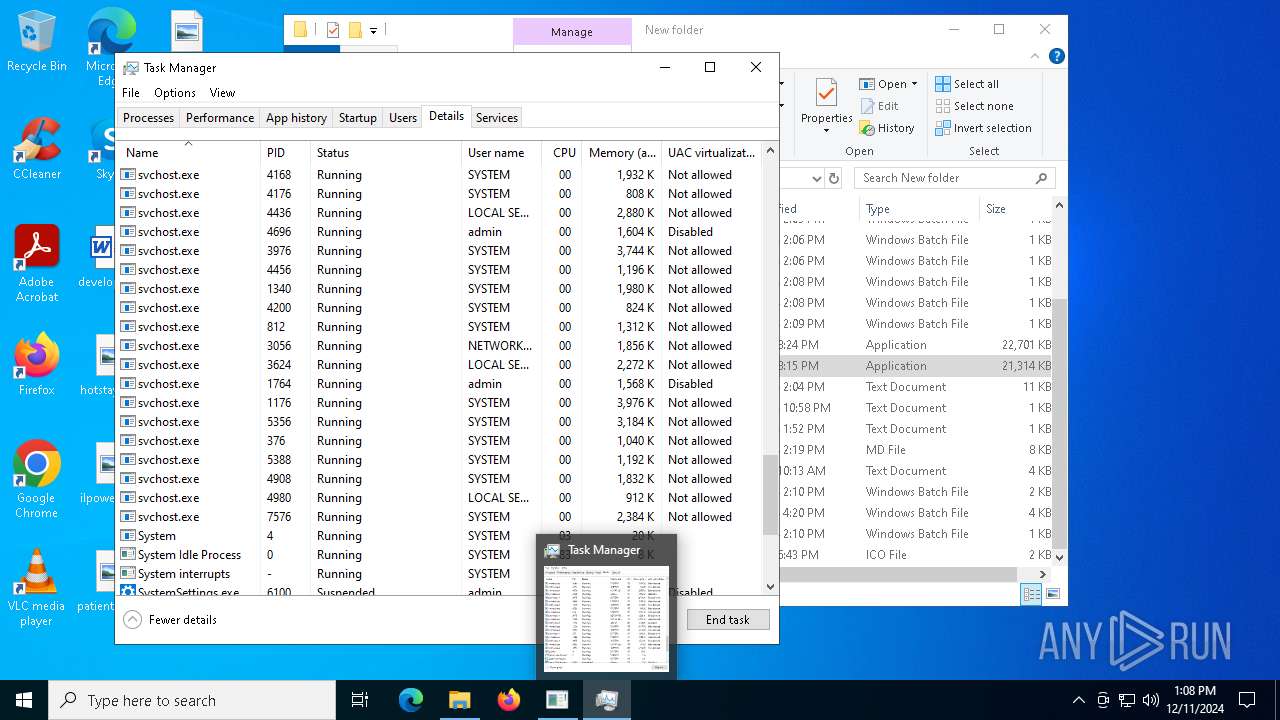The height and width of the screenshot is (720, 1280).
Task: Expand the address bar history dropdown in Explorer
Action: (817, 178)
